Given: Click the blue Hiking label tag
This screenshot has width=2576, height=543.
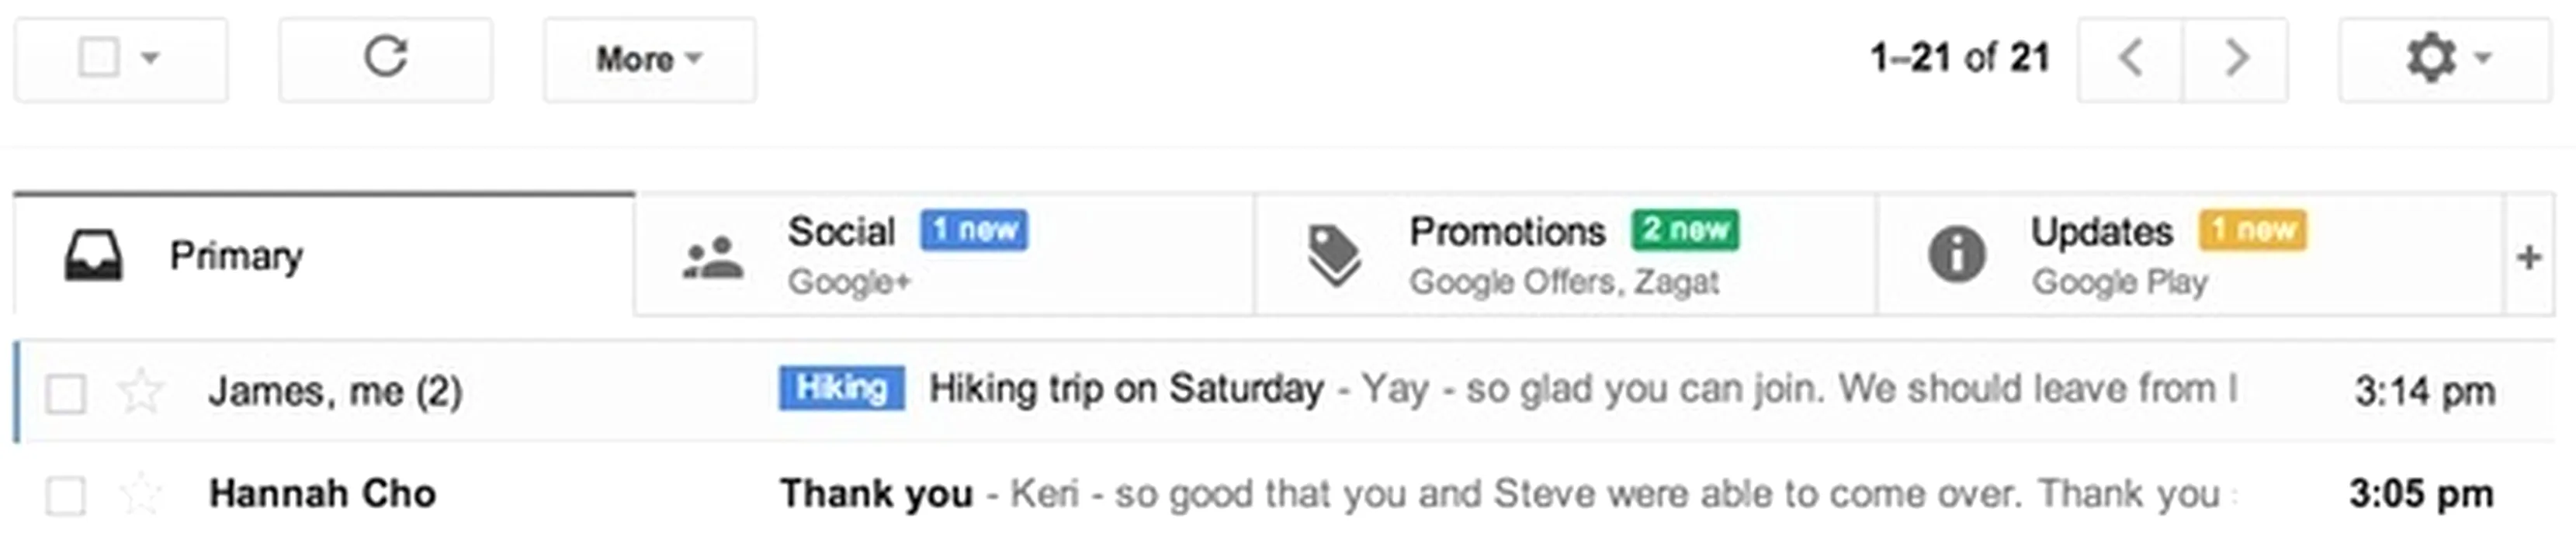Looking at the screenshot, I should point(841,388).
